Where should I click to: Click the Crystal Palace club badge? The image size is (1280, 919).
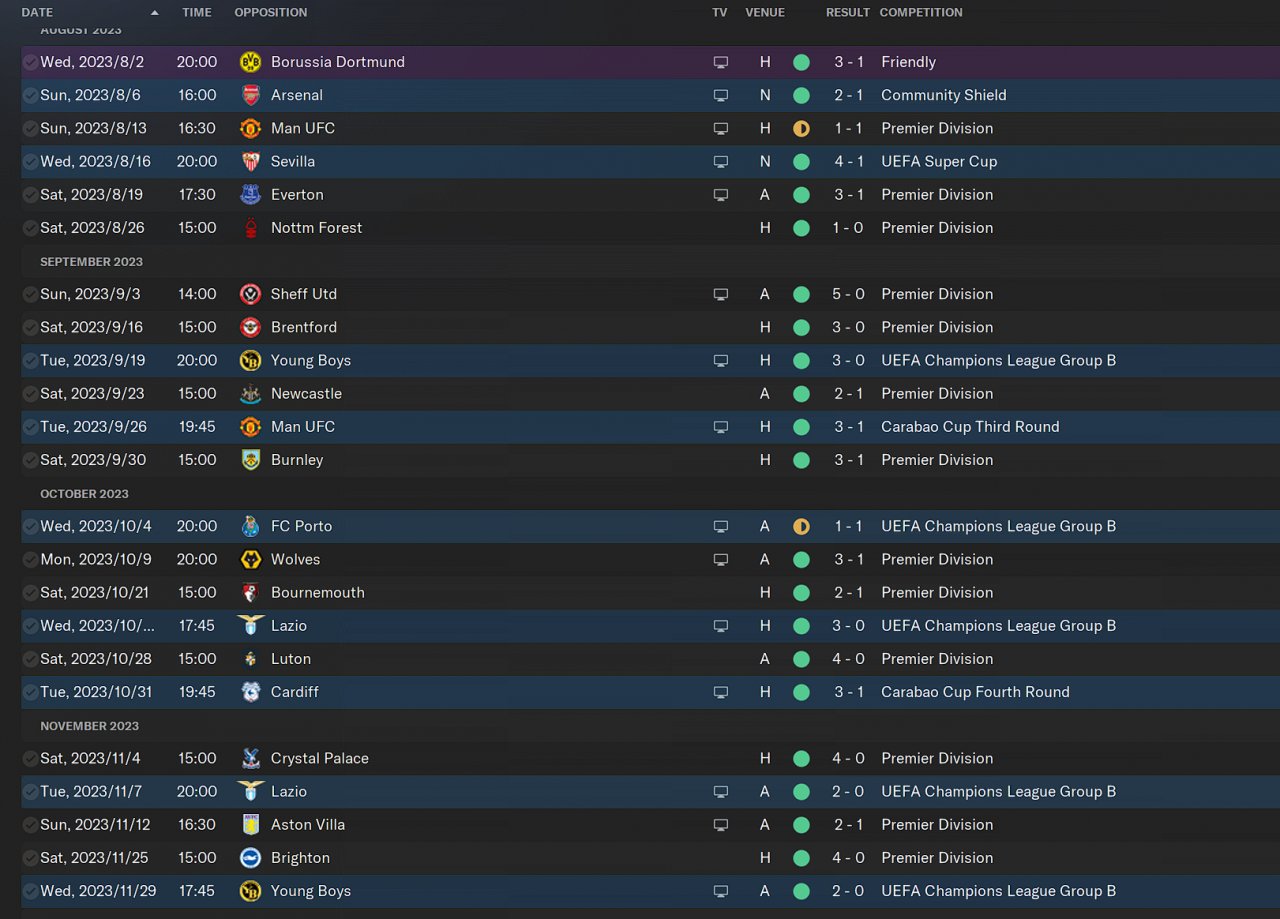pyautogui.click(x=250, y=758)
